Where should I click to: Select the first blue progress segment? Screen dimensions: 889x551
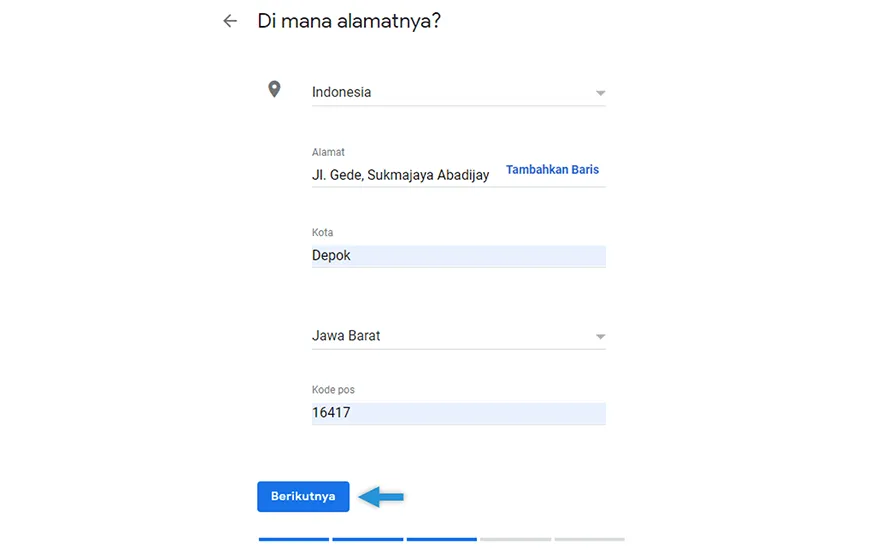click(294, 539)
